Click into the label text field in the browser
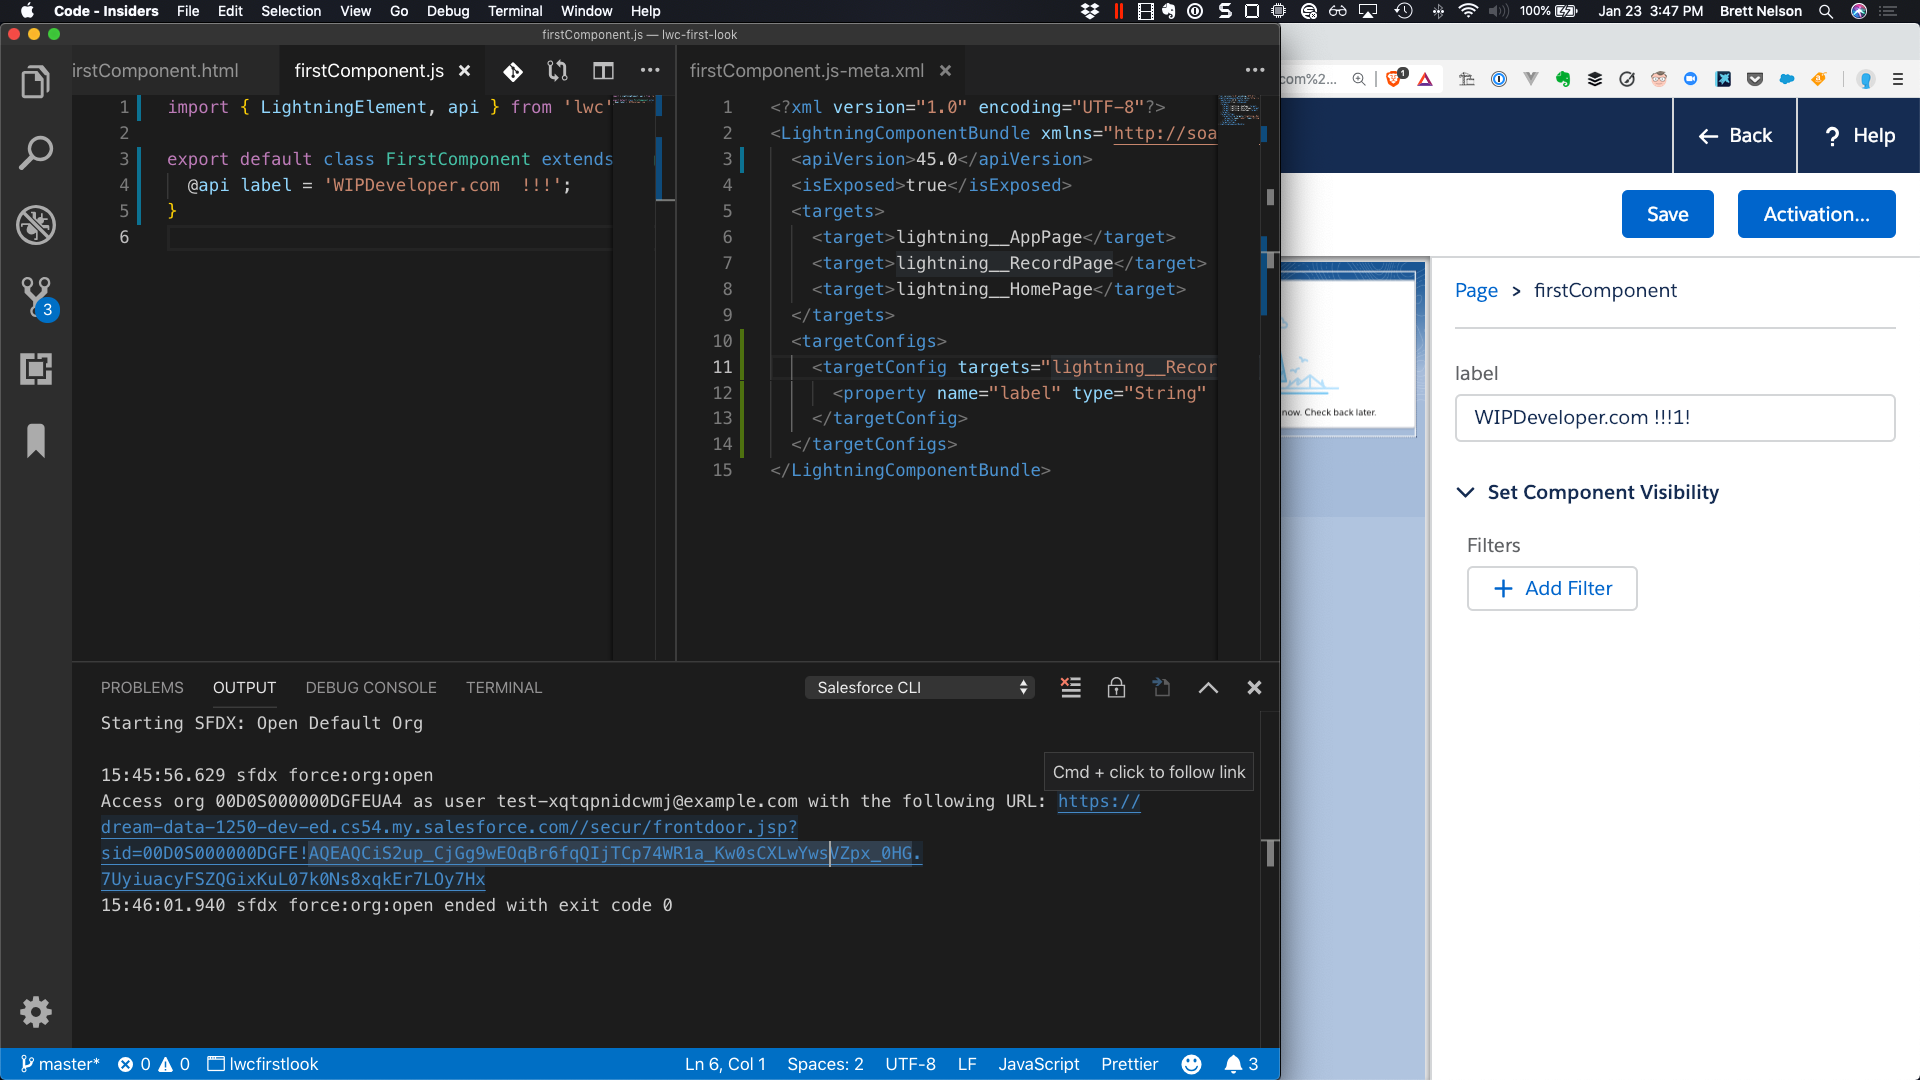 coord(1675,418)
